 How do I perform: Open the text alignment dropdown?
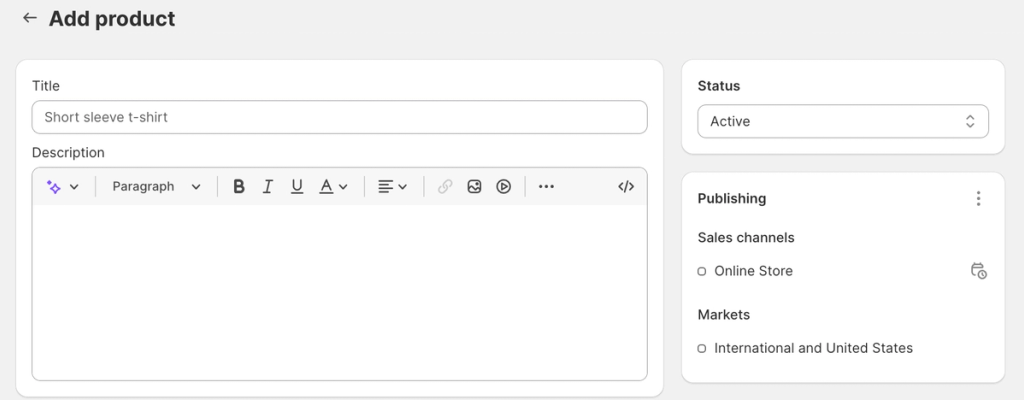(x=392, y=187)
